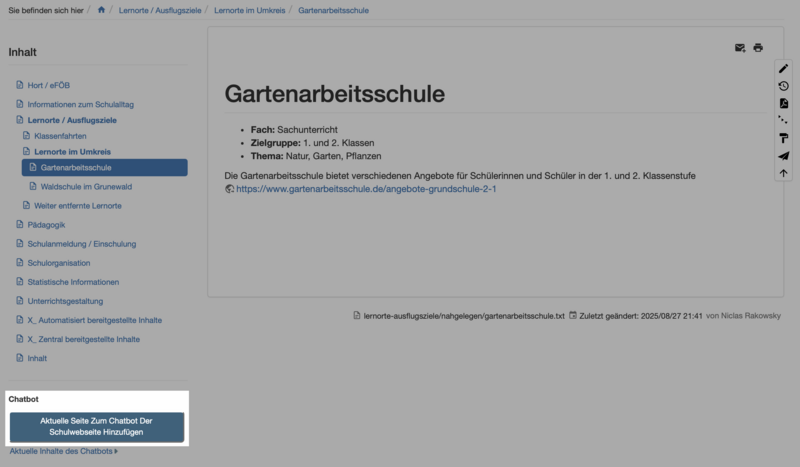This screenshot has height=467, width=800.
Task: Click the paint roller icon
Action: (784, 138)
